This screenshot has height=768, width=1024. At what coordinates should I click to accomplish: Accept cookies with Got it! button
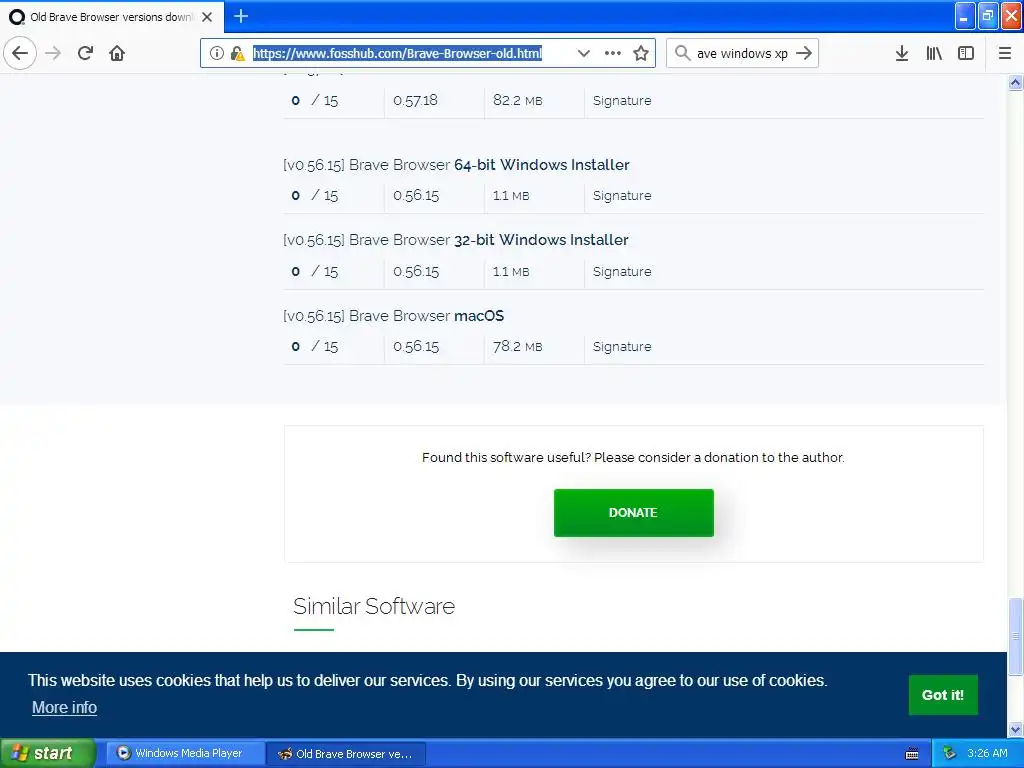coord(943,695)
